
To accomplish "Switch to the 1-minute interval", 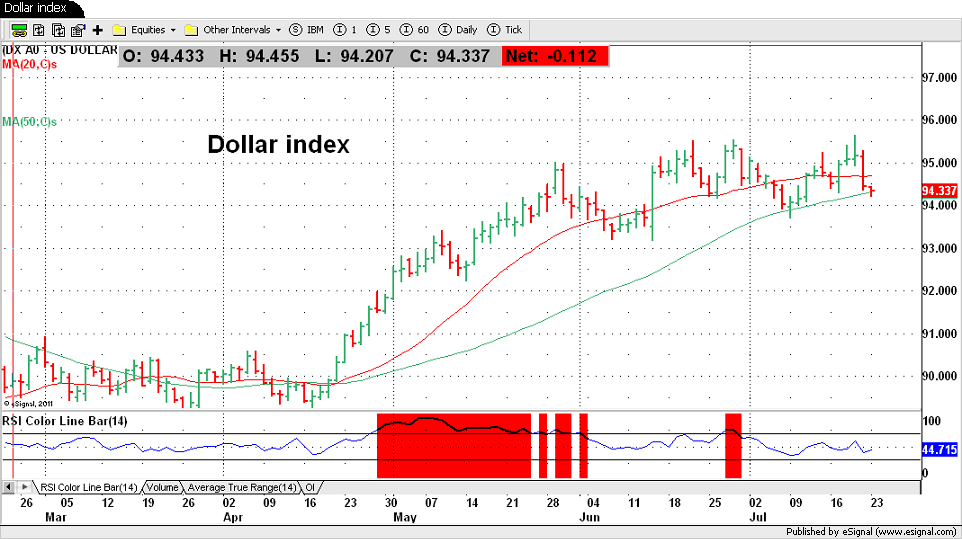I will [x=345, y=29].
